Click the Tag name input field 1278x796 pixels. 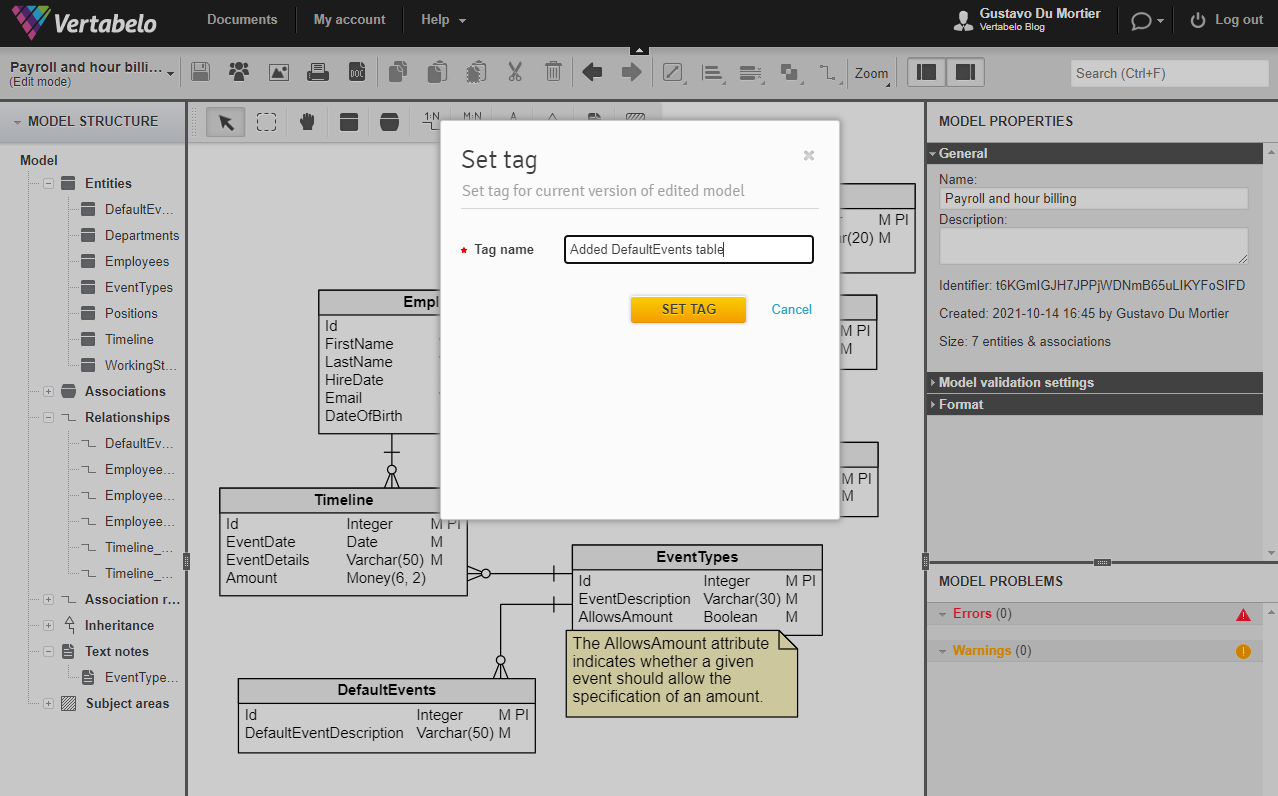pos(689,249)
